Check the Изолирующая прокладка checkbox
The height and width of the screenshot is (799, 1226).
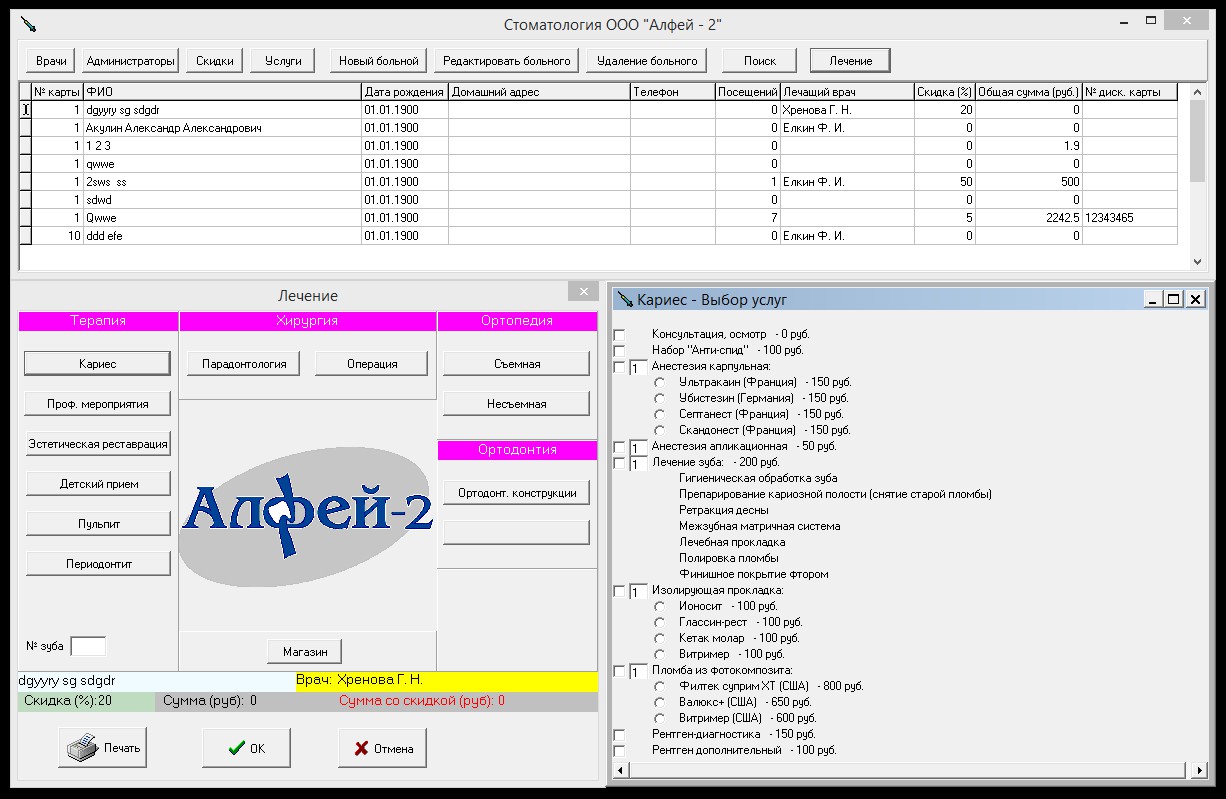[x=619, y=591]
